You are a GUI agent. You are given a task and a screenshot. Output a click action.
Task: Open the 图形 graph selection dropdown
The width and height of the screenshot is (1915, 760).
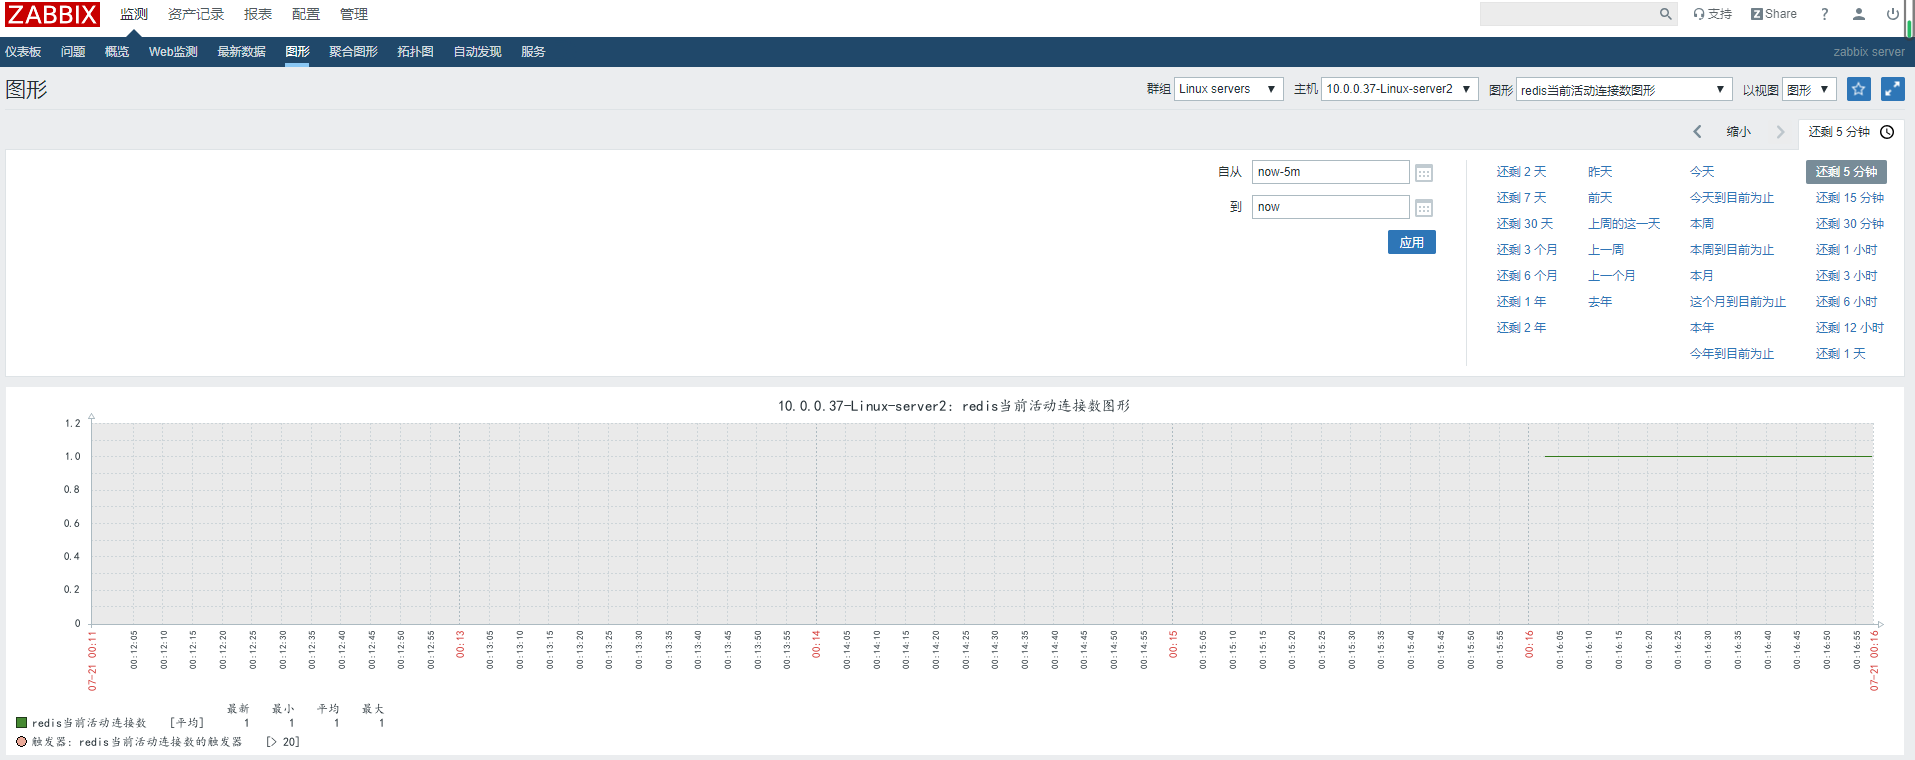click(x=1624, y=89)
